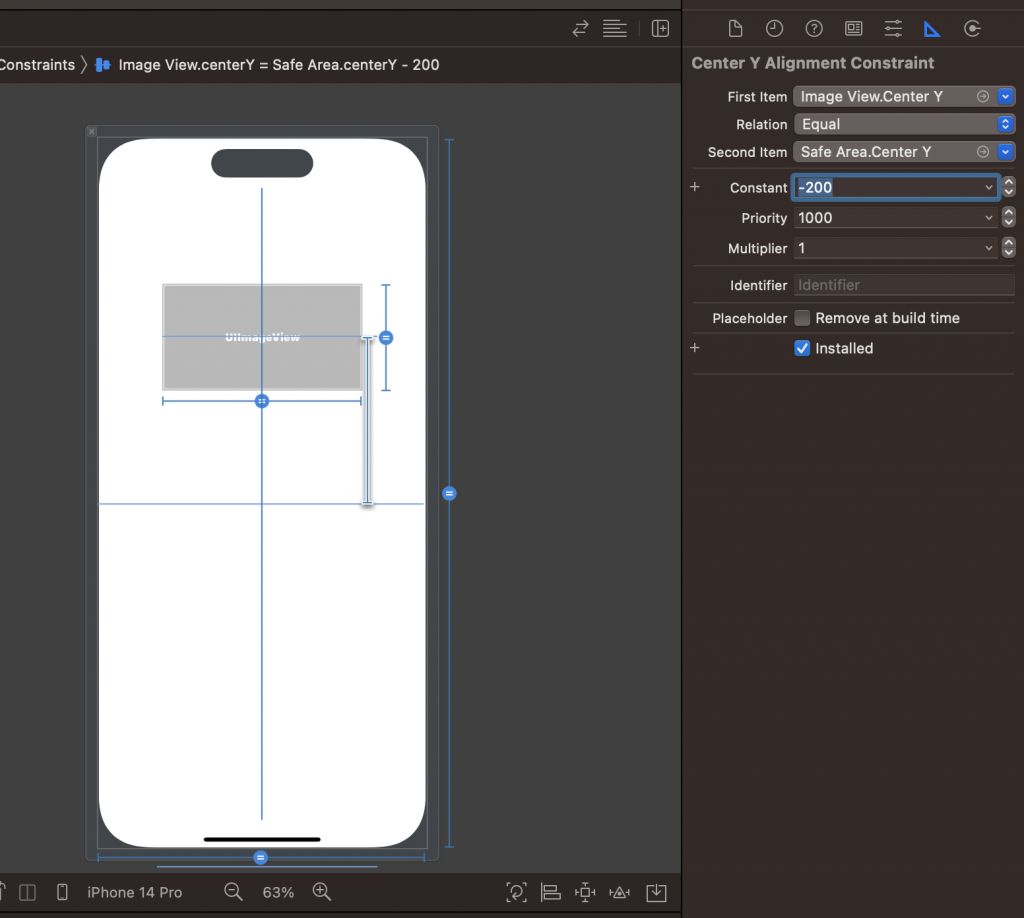The width and height of the screenshot is (1024, 918).
Task: Zoom in on the canvas
Action: coord(322,892)
